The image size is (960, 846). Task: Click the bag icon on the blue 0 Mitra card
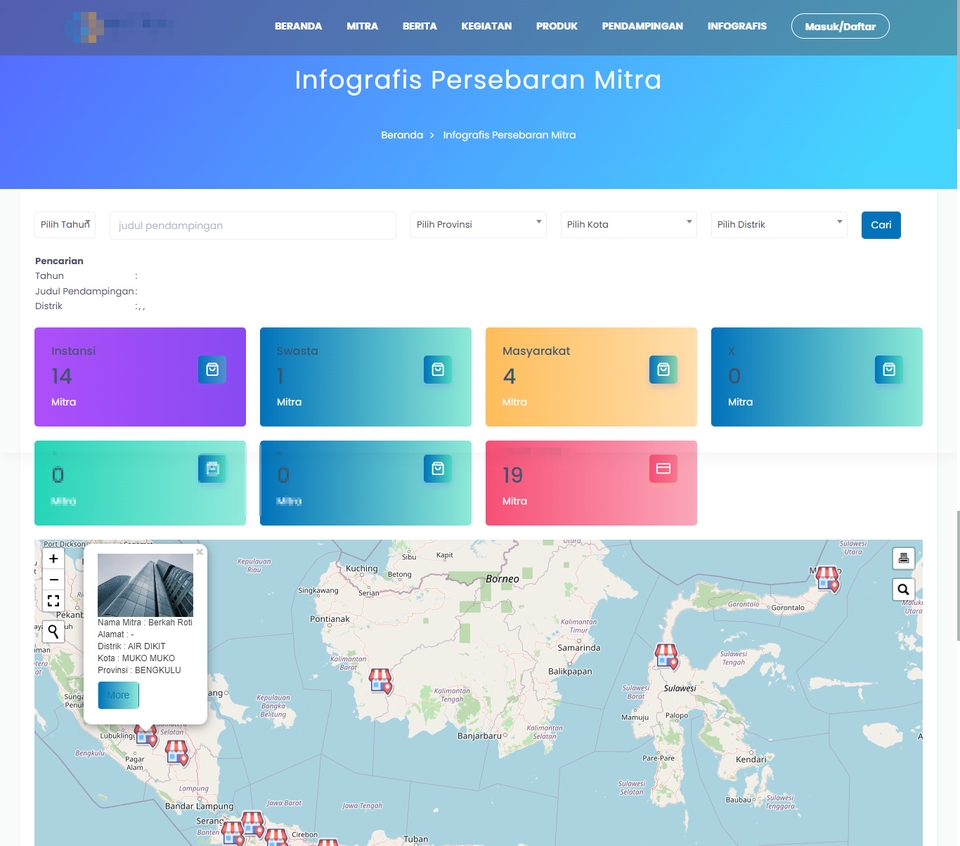[x=438, y=469]
